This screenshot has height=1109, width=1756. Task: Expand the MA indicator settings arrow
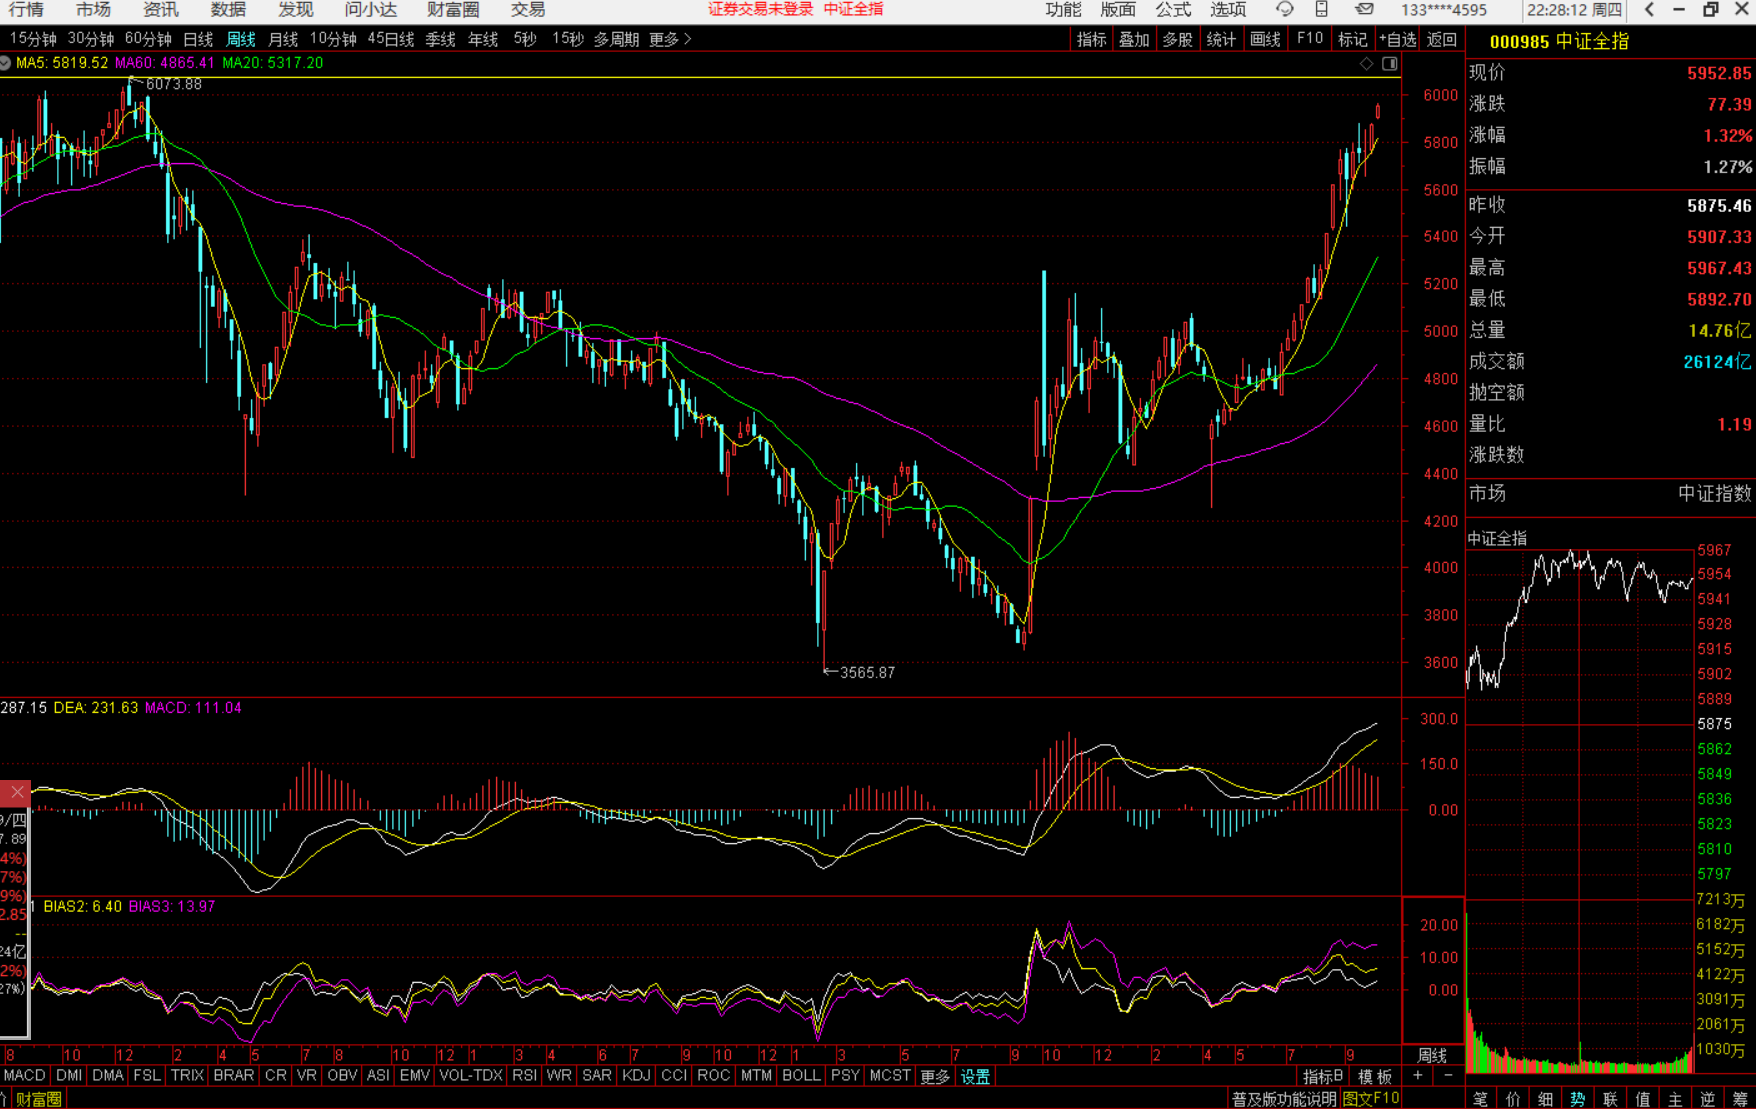pos(6,63)
